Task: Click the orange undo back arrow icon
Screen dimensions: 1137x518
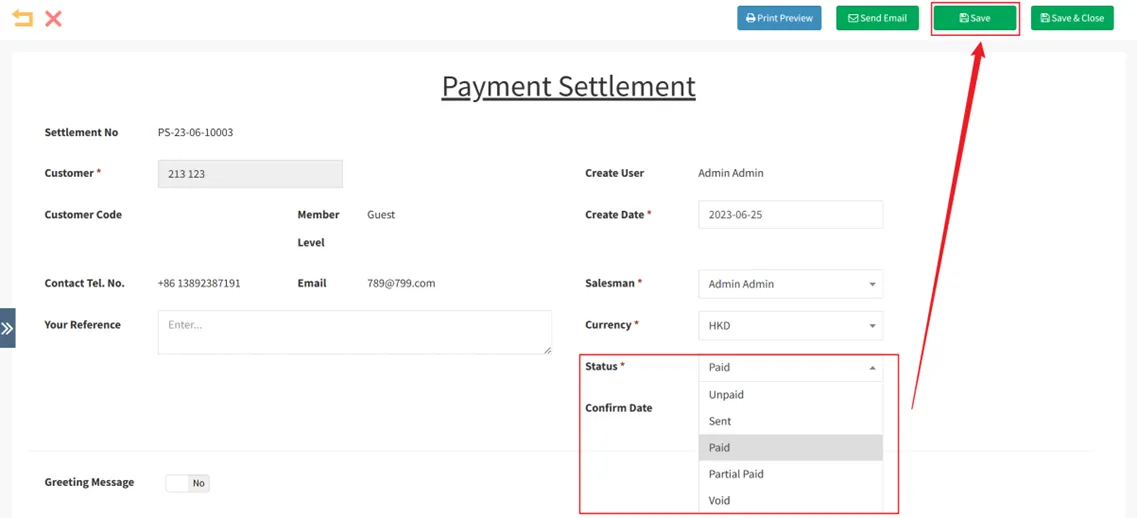Action: 22,18
